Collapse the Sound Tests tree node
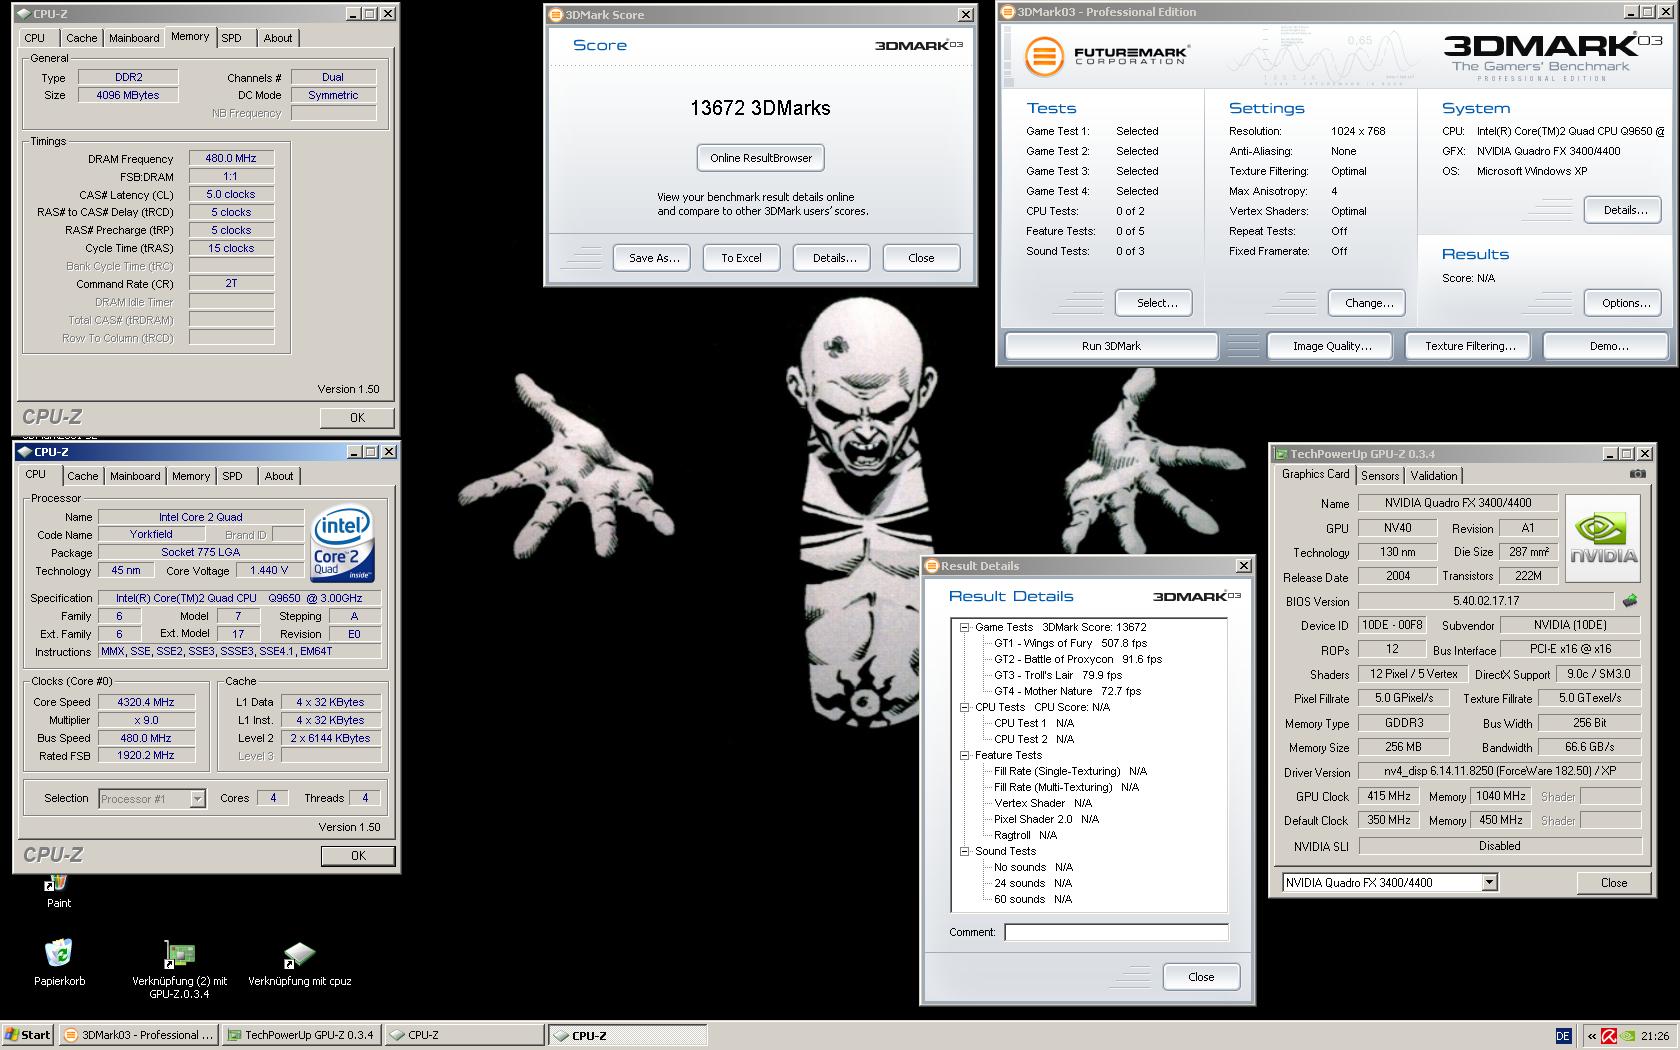Screen dimensions: 1680x1050 coord(965,851)
